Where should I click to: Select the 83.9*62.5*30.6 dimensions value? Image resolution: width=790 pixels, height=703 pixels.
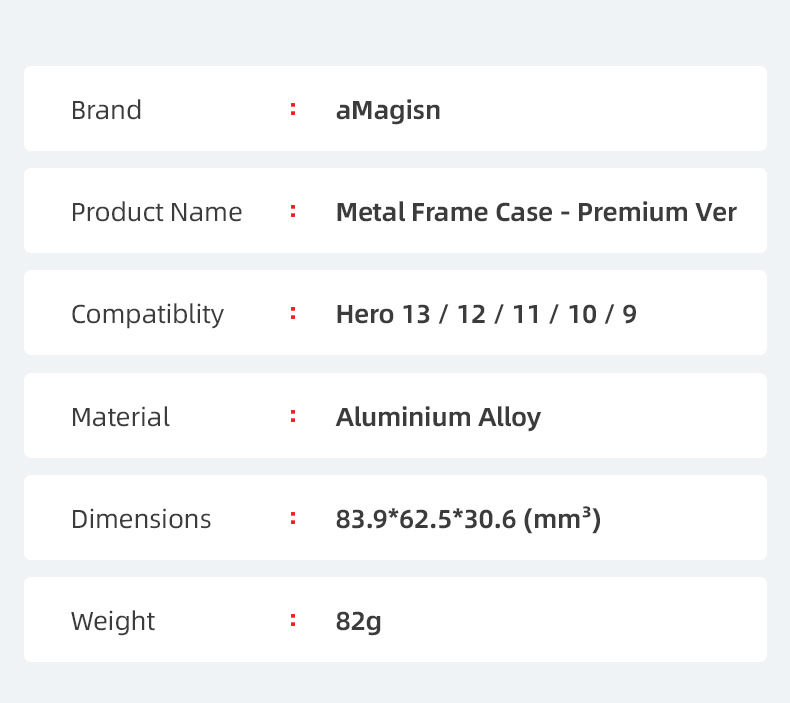click(x=426, y=519)
